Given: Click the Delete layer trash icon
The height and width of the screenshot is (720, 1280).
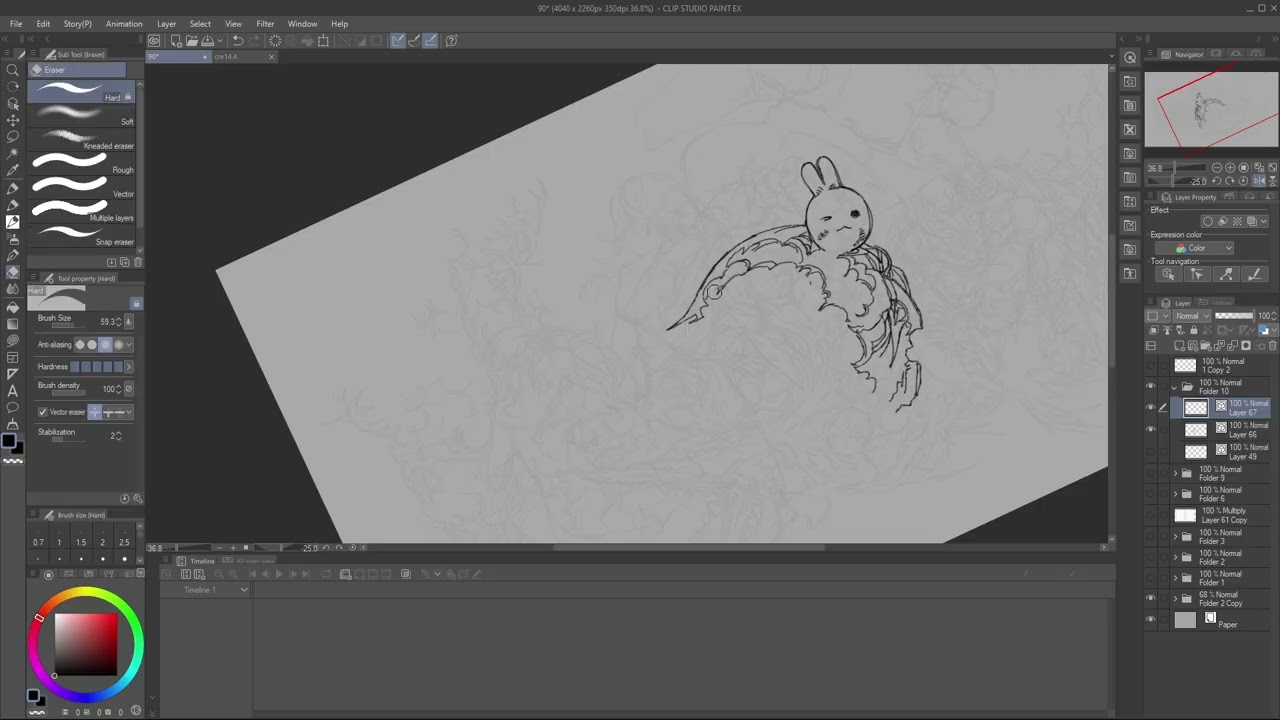Looking at the screenshot, I should click(1272, 346).
